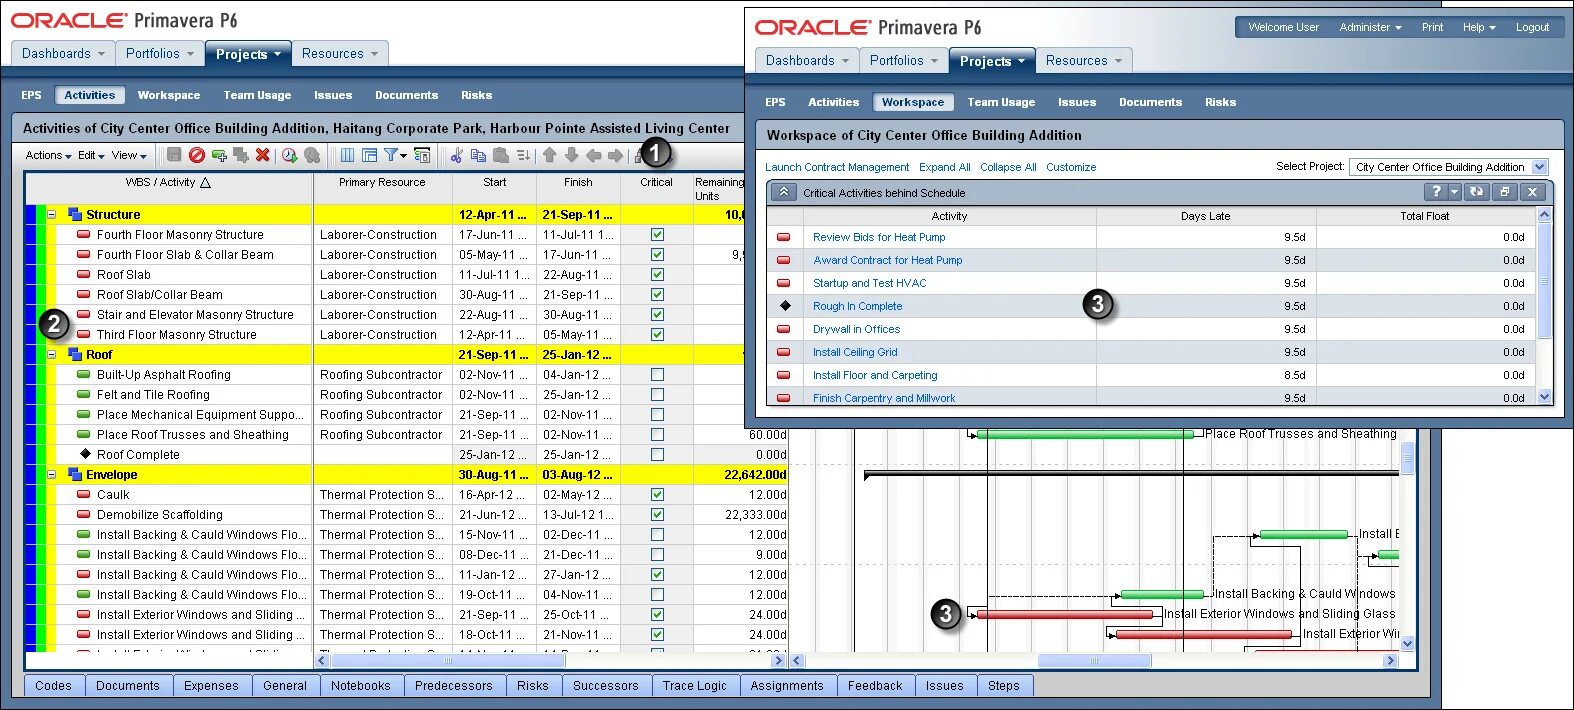Click the Gantt horizontal scrollbar thumb

[1094, 661]
